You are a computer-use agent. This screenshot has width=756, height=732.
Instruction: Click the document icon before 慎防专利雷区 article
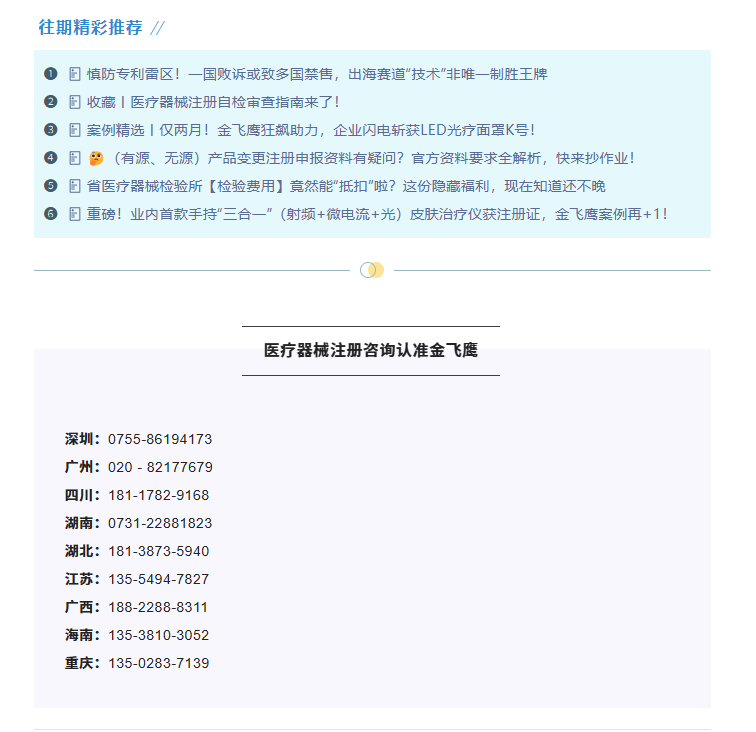tap(75, 74)
